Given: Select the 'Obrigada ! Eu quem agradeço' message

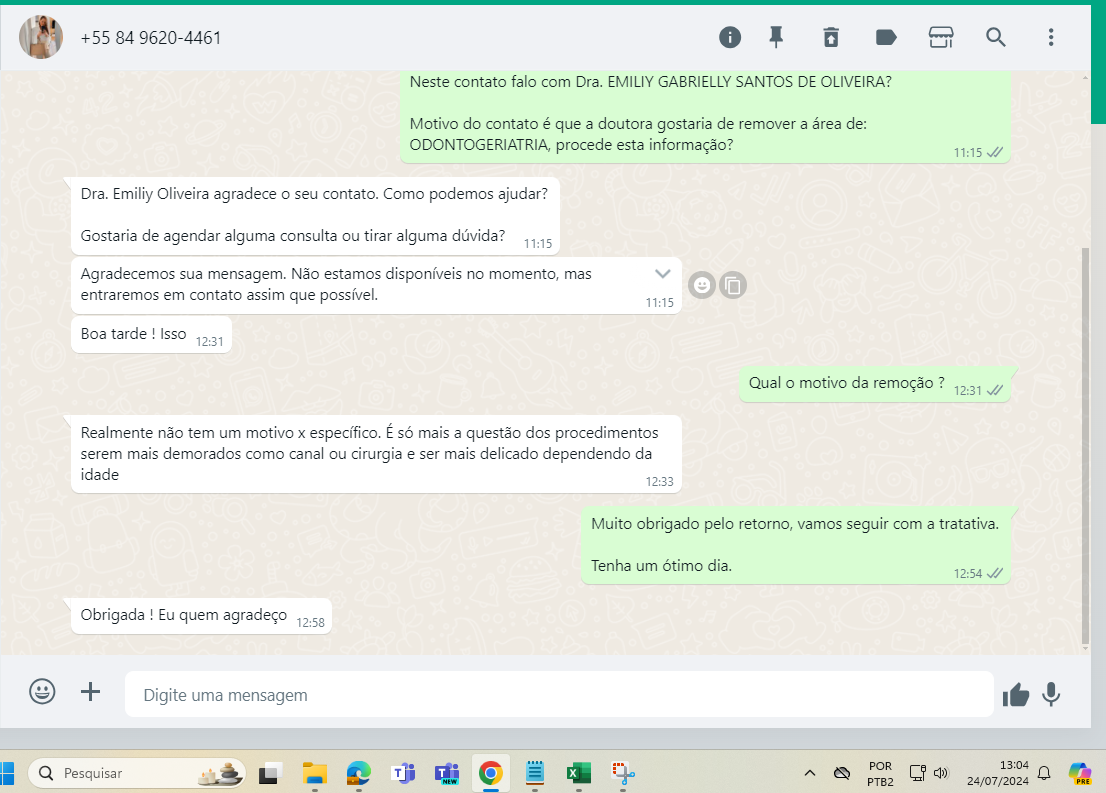Looking at the screenshot, I should pyautogui.click(x=201, y=616).
